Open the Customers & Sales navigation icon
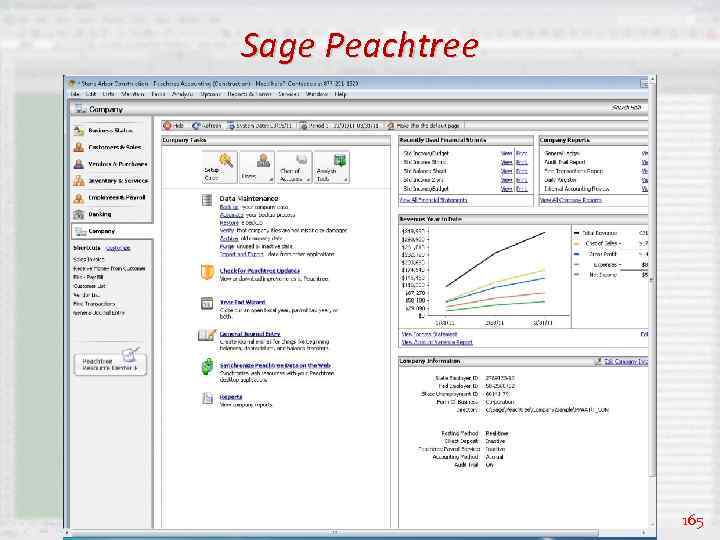This screenshot has width=720, height=540. coord(79,147)
